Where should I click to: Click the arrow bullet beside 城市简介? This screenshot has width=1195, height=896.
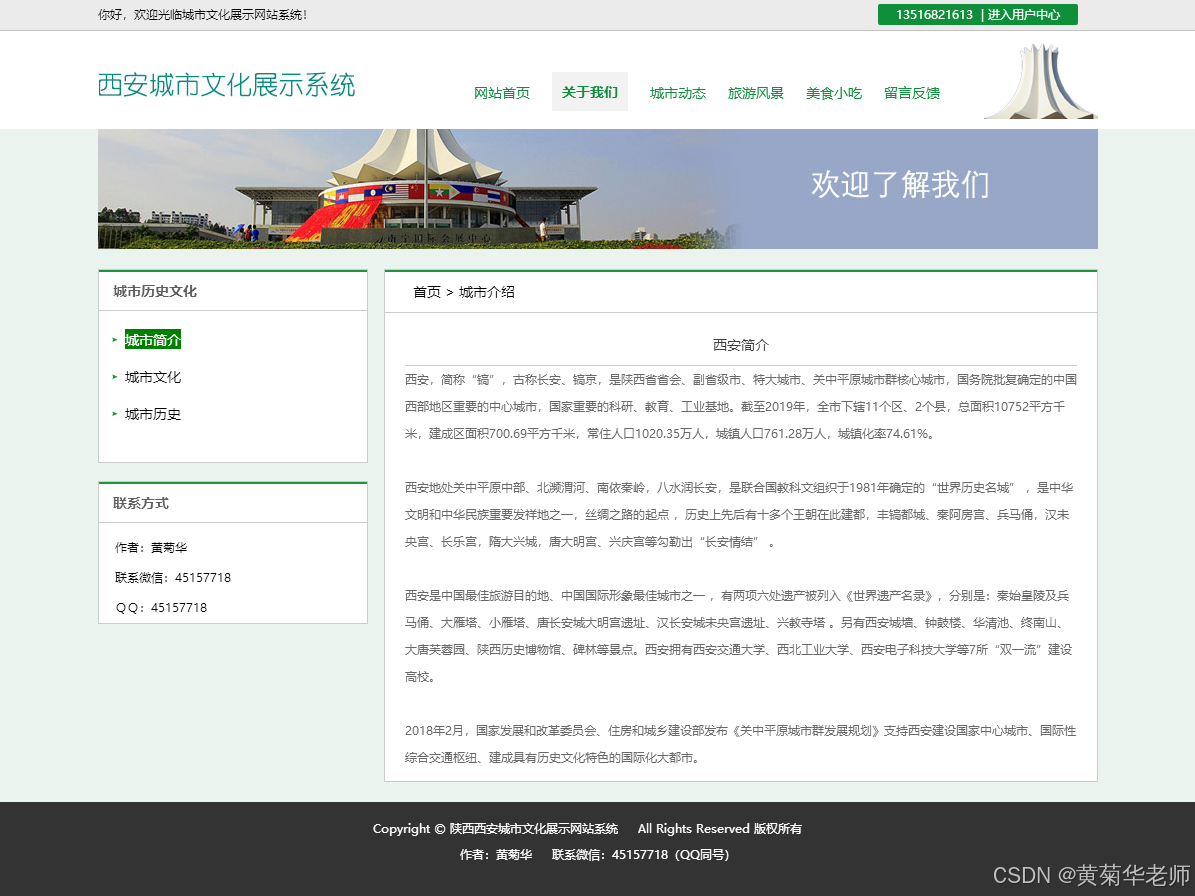tap(115, 340)
